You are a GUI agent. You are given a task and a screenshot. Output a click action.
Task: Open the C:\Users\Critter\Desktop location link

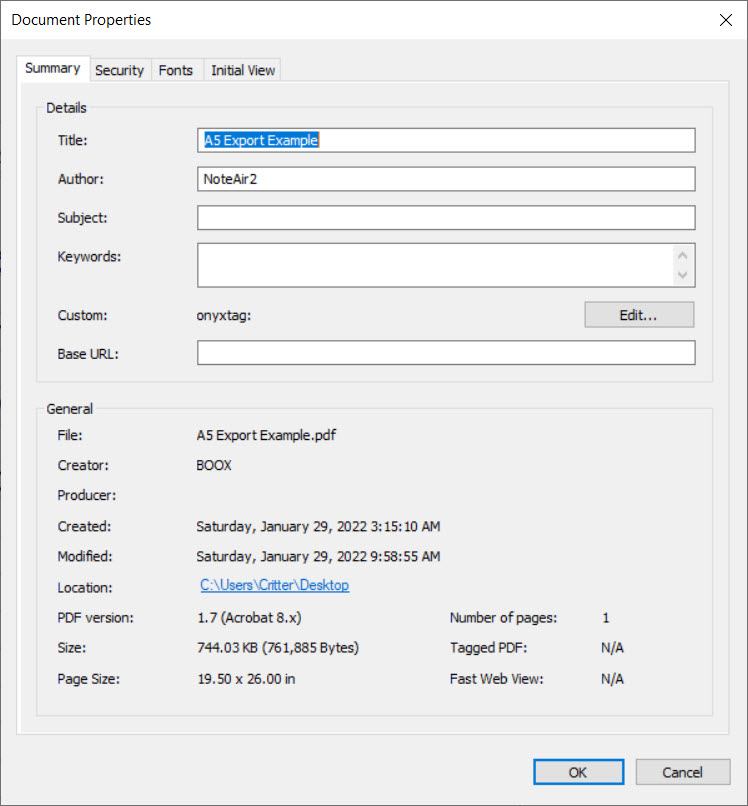coord(275,585)
